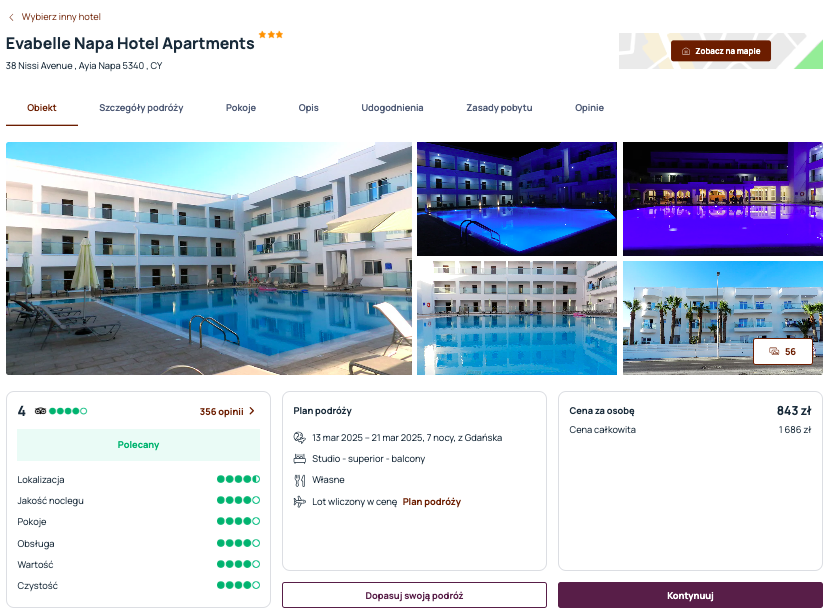Click the Tripadvisor owl logo icon

(x=40, y=411)
